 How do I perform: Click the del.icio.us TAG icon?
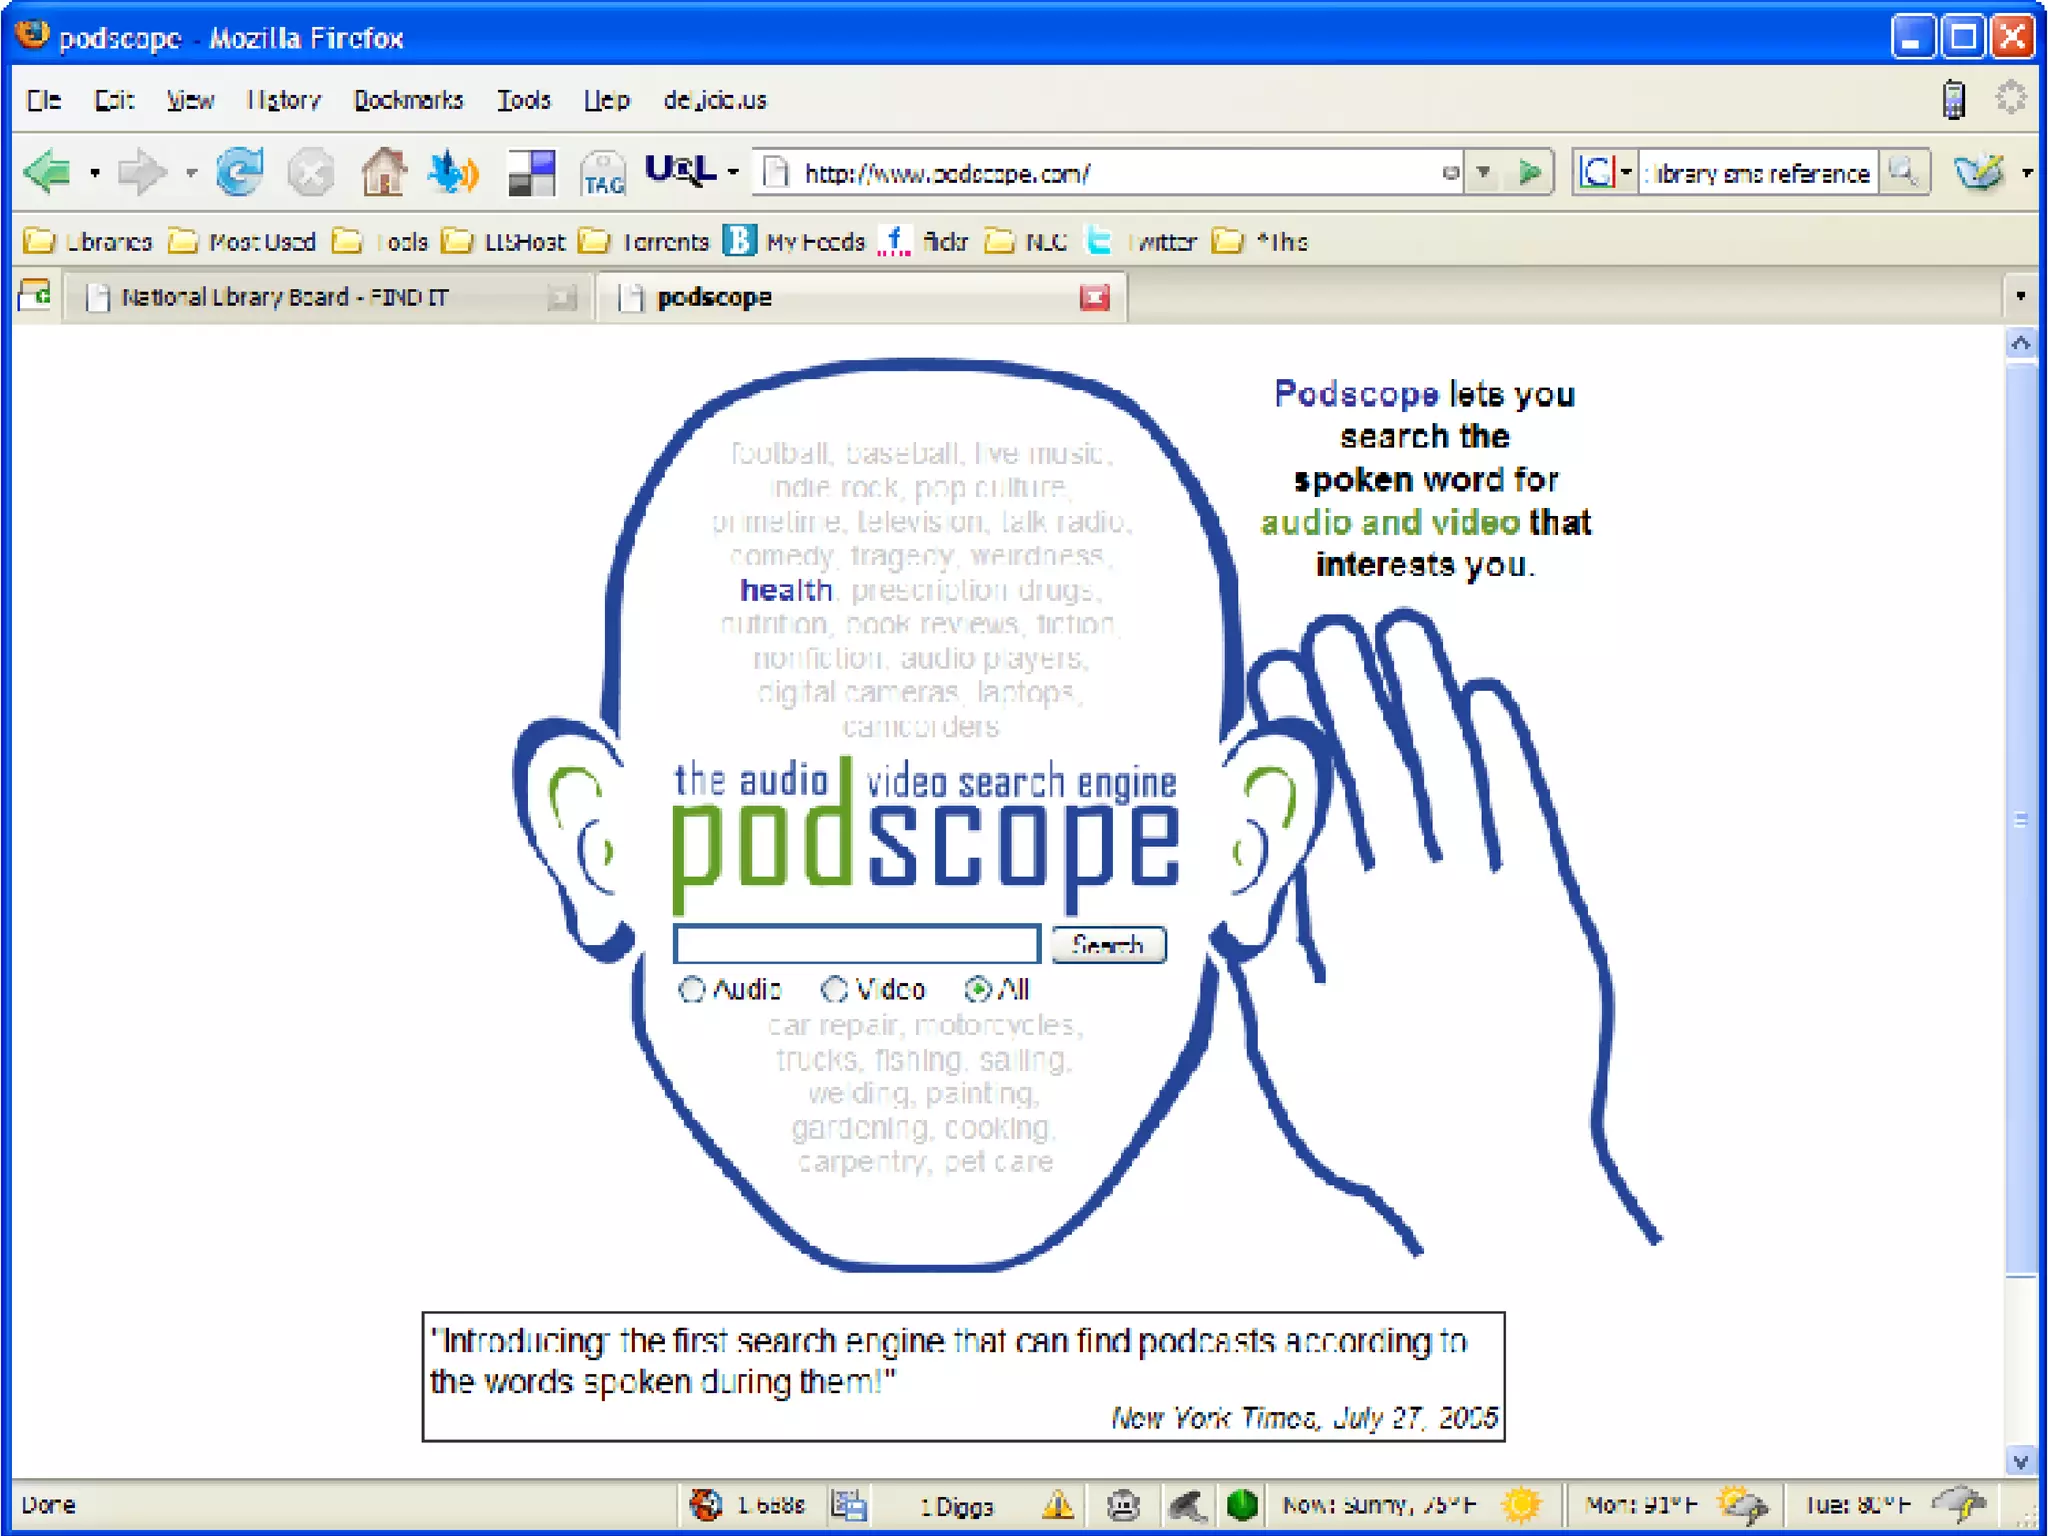click(603, 174)
